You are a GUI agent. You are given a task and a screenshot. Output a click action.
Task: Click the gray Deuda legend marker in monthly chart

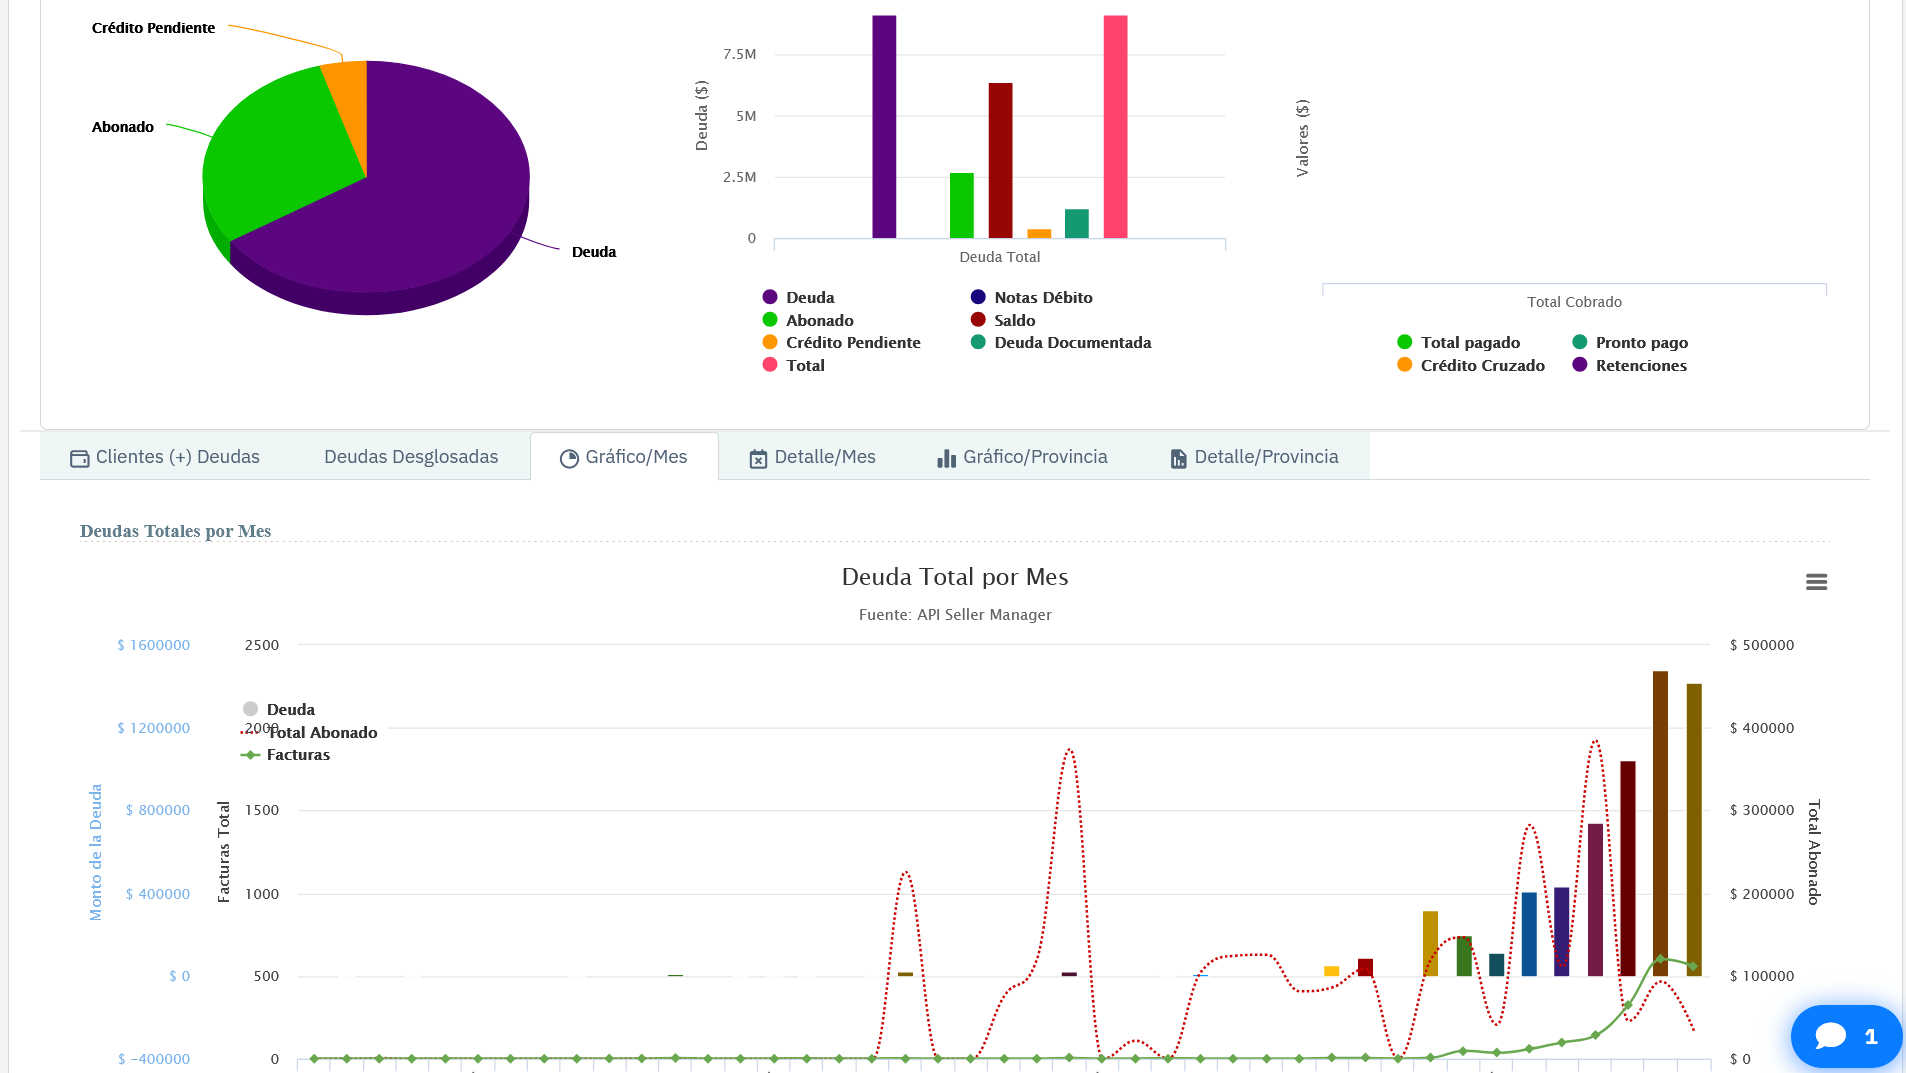[251, 709]
